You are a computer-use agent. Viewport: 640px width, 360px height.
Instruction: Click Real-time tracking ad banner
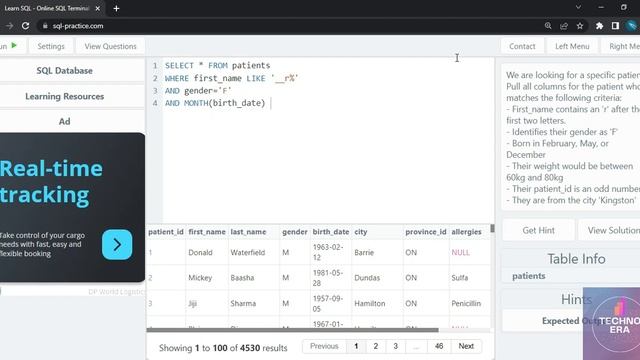tap(72, 207)
